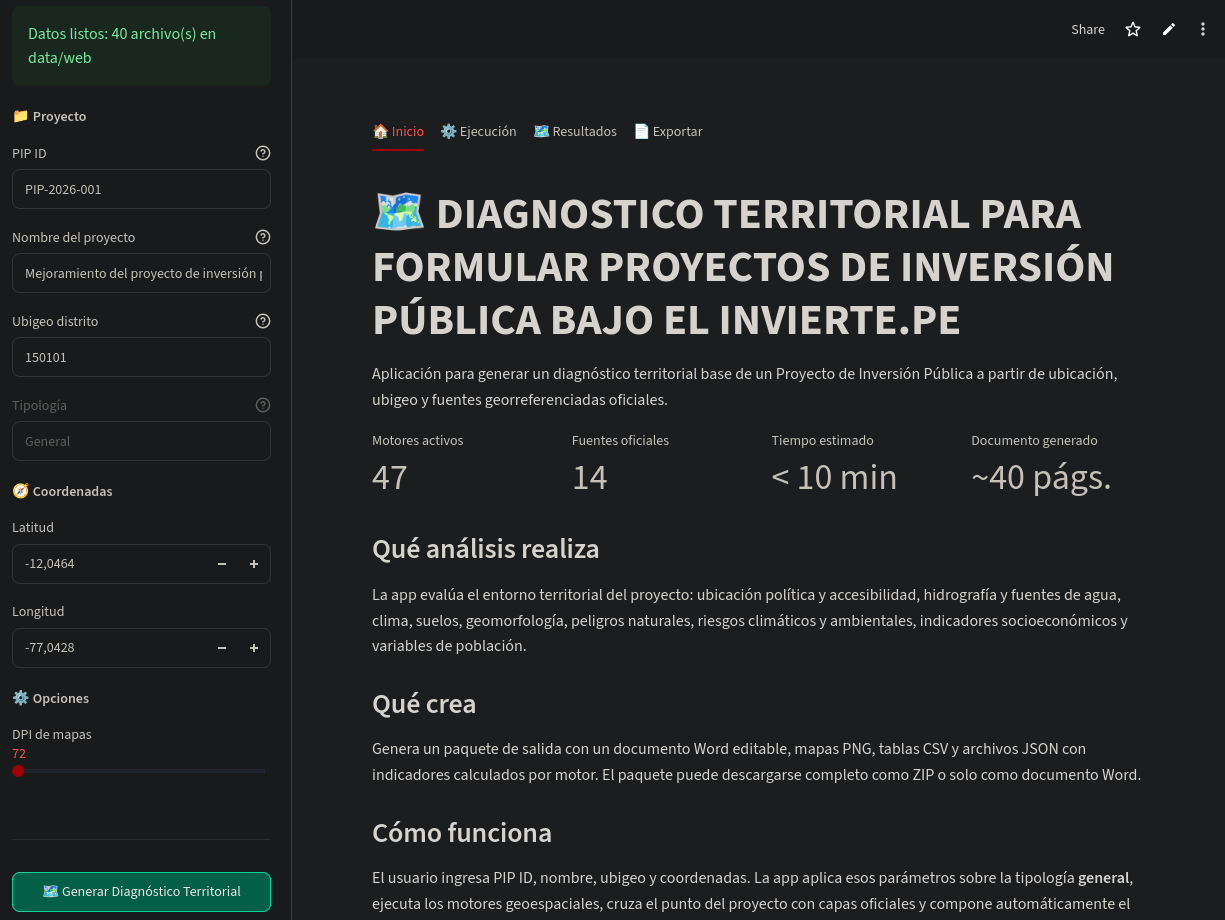This screenshot has width=1225, height=920.
Task: Click the Coordenadas sidebar section label
Action: (x=62, y=491)
